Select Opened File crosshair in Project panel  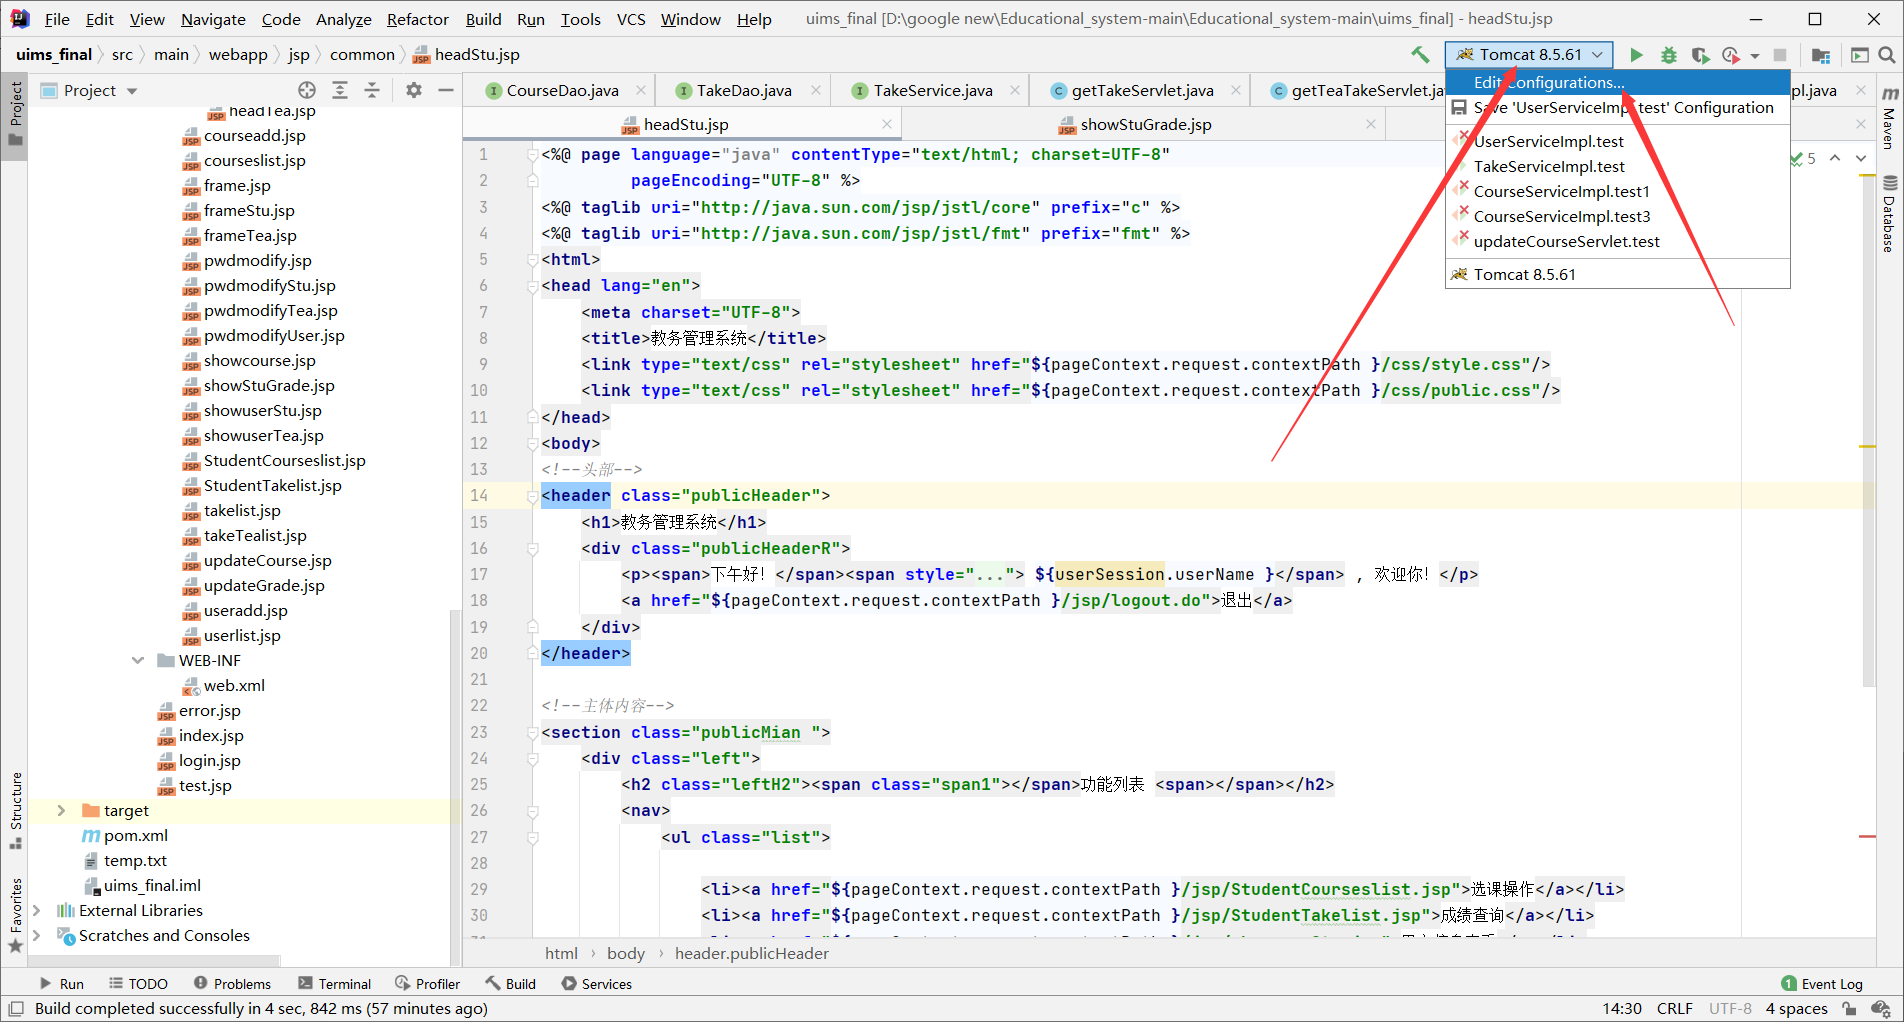point(307,90)
